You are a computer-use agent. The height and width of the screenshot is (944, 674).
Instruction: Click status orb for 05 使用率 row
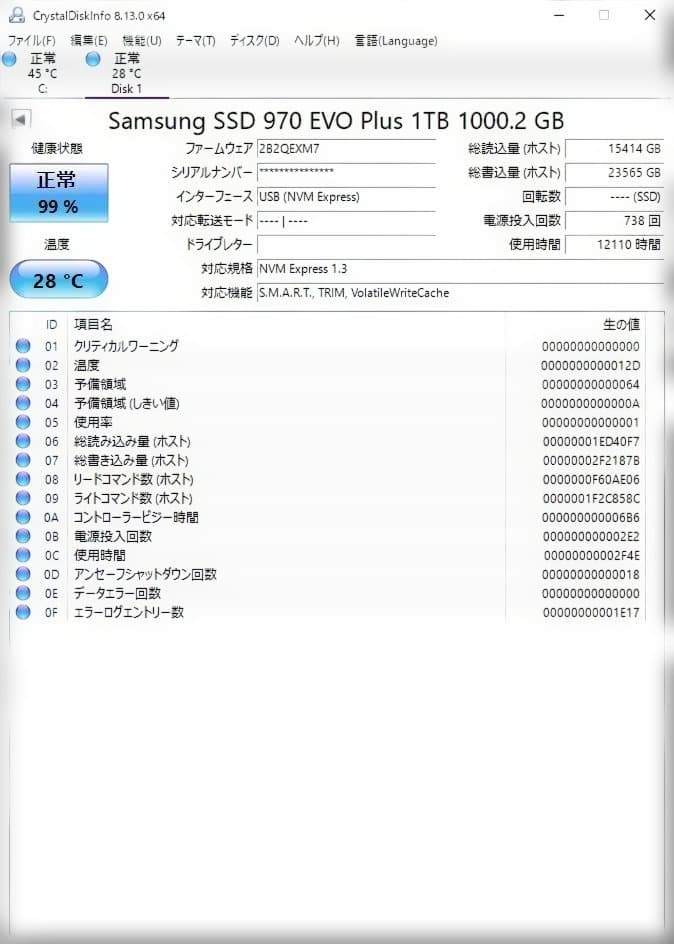[x=23, y=422]
